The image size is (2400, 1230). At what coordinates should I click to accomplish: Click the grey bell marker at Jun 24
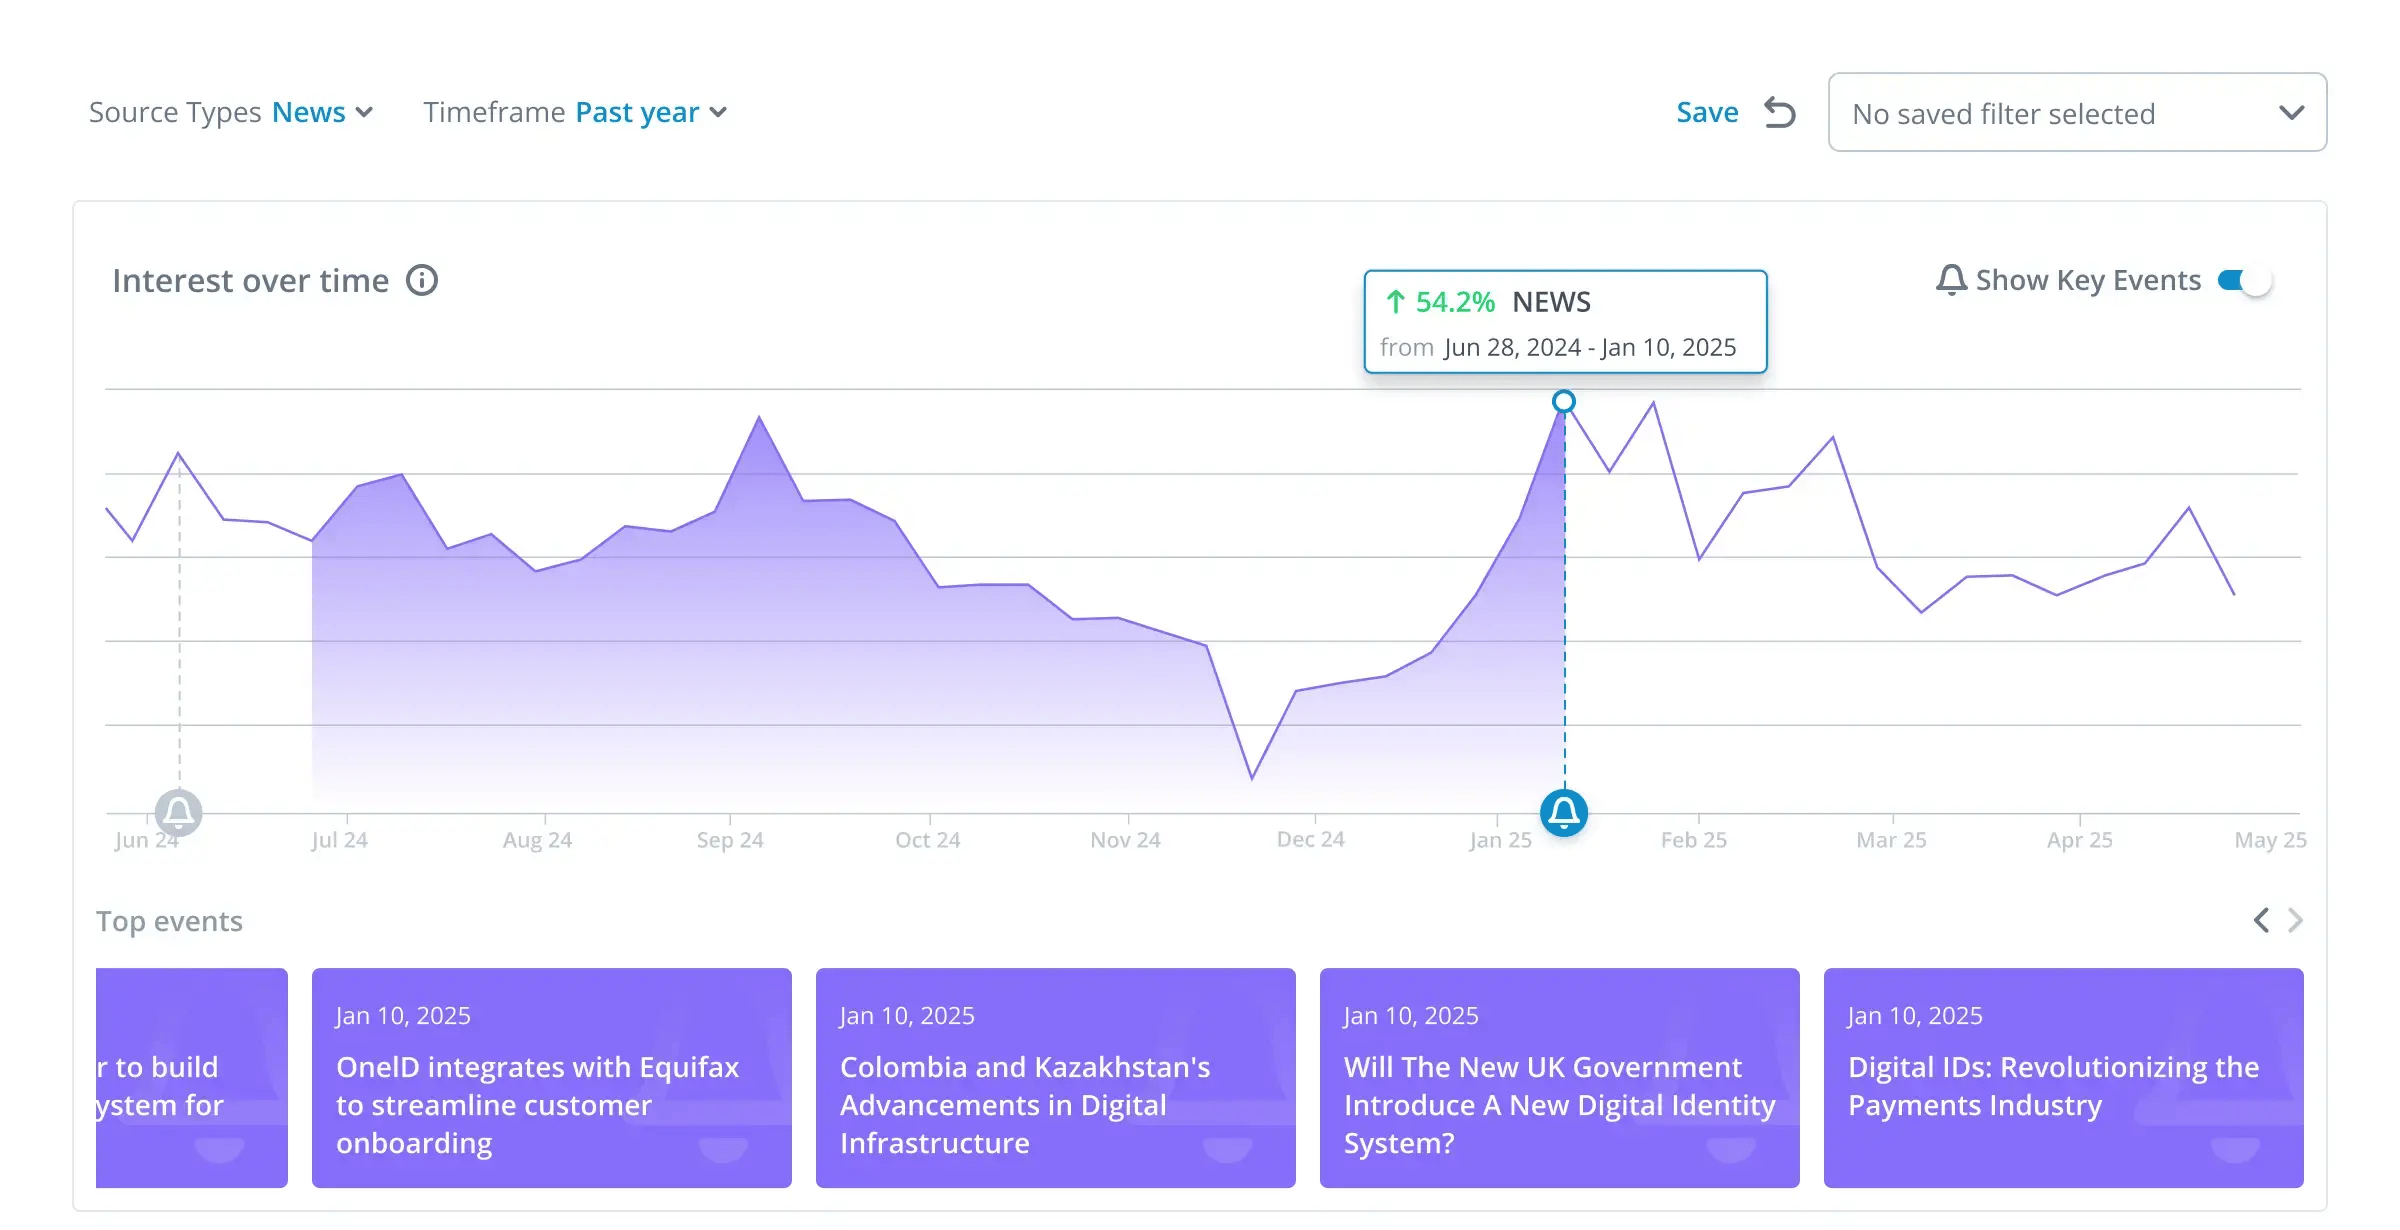(x=179, y=812)
